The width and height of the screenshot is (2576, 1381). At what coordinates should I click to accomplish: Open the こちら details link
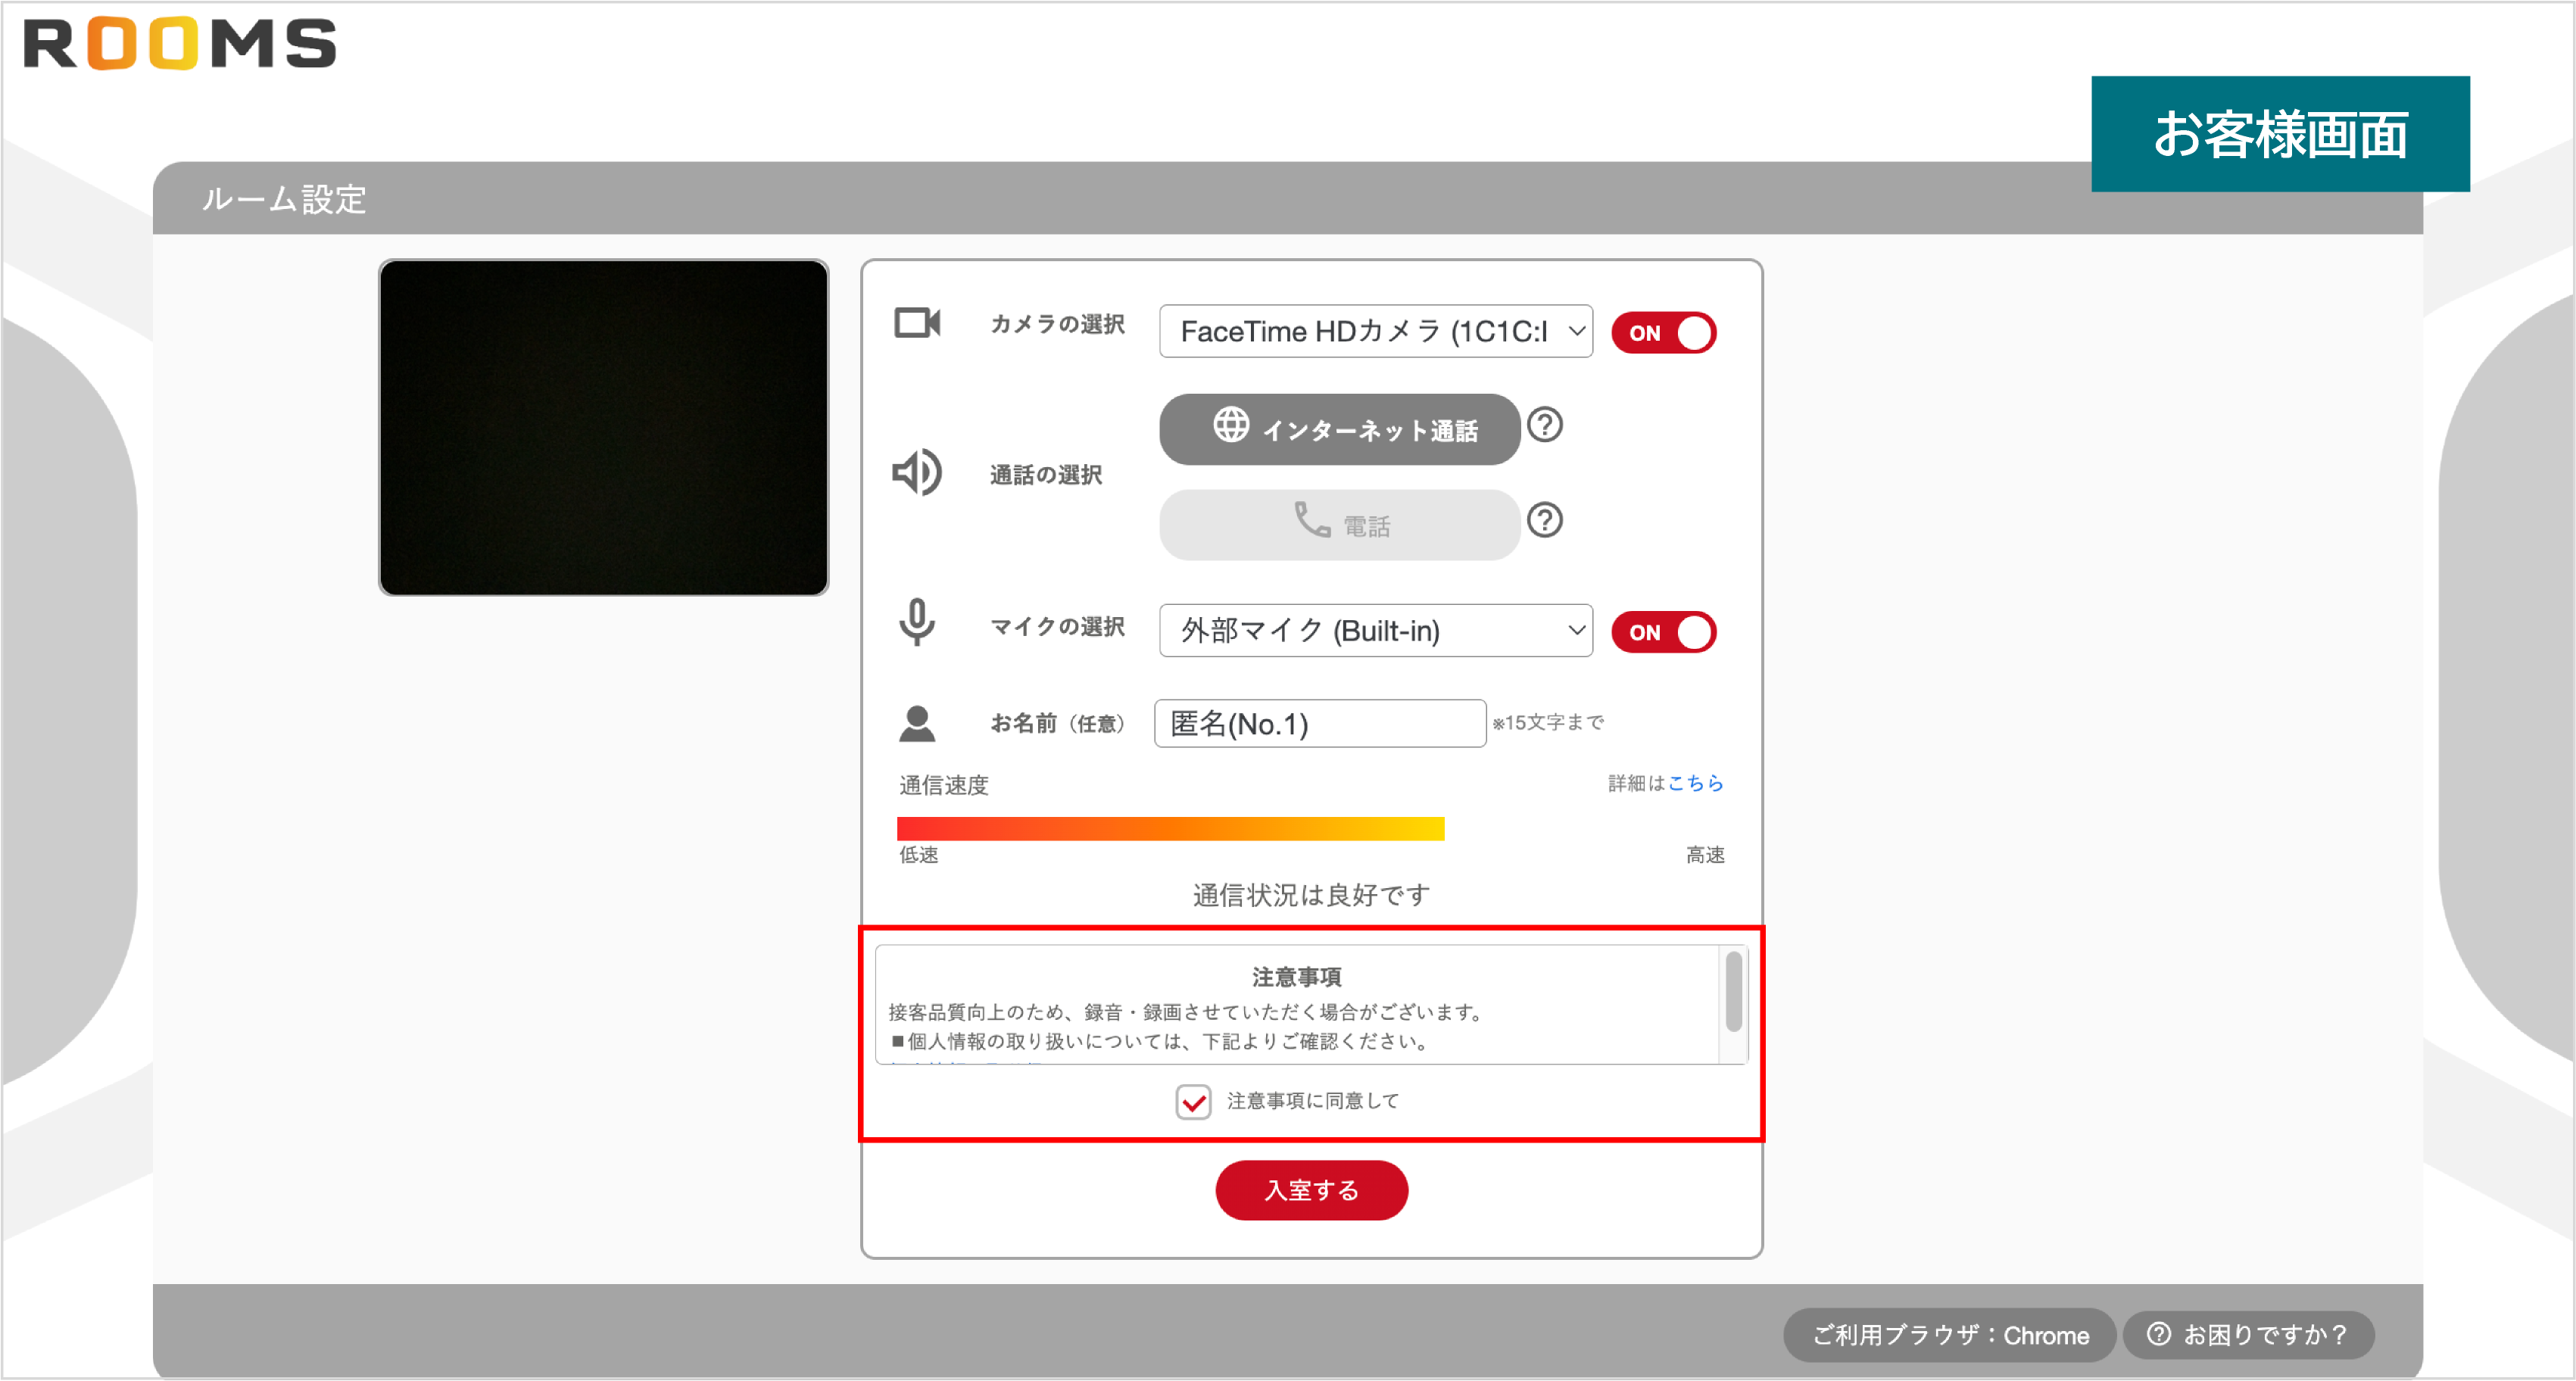[1697, 784]
